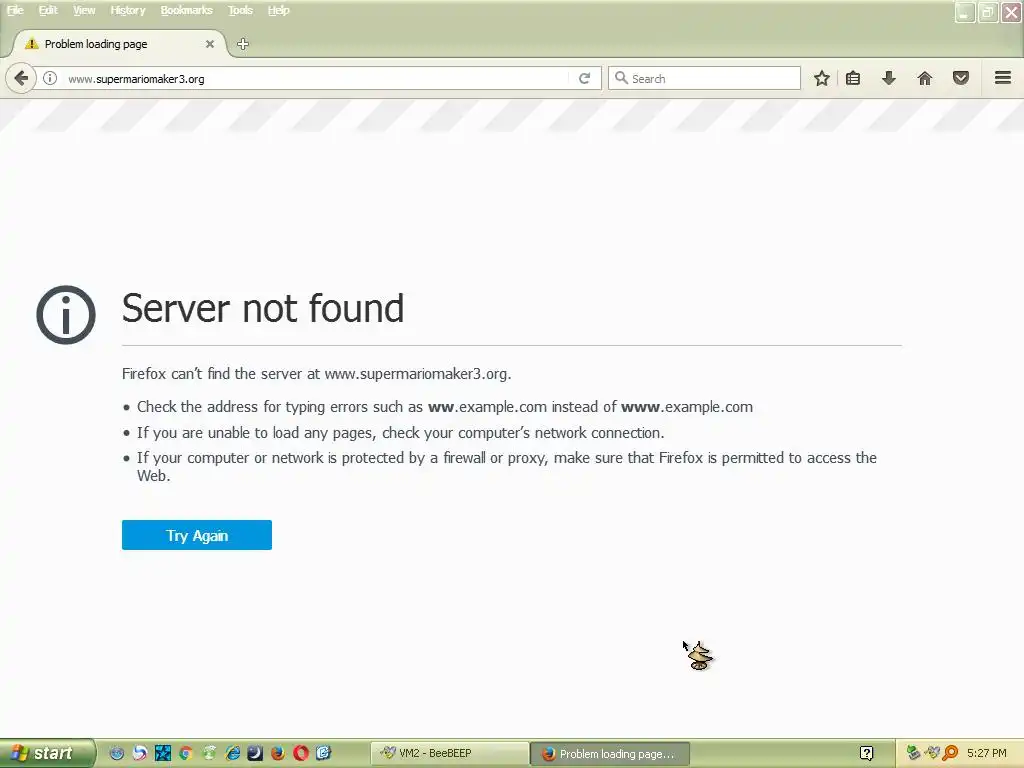Open the Downloads arrow icon
Image resolution: width=1024 pixels, height=768 pixels.
(889, 78)
